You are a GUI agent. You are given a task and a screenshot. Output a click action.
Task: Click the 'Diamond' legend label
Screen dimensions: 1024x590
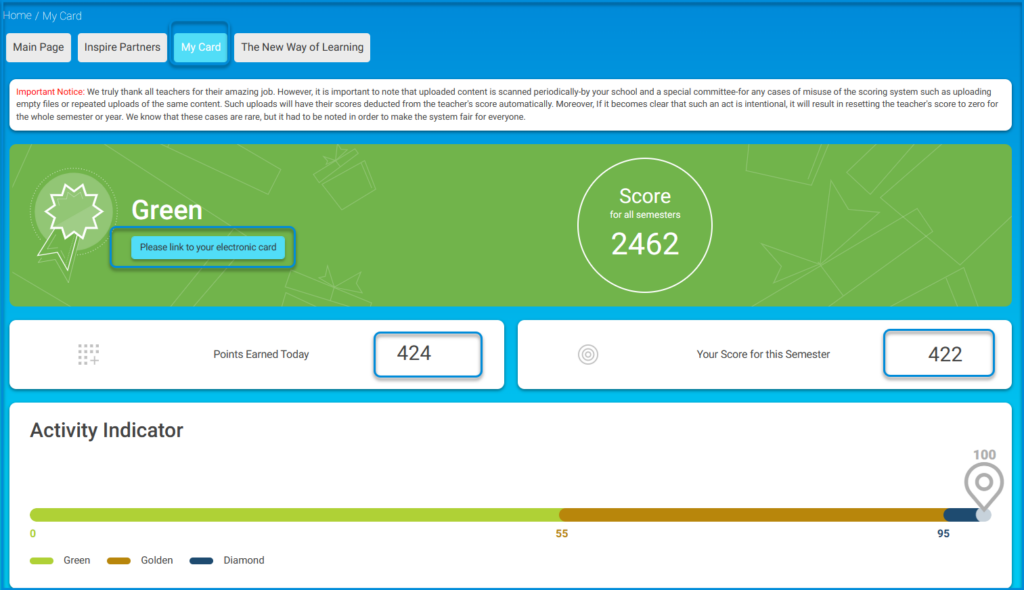tap(244, 561)
